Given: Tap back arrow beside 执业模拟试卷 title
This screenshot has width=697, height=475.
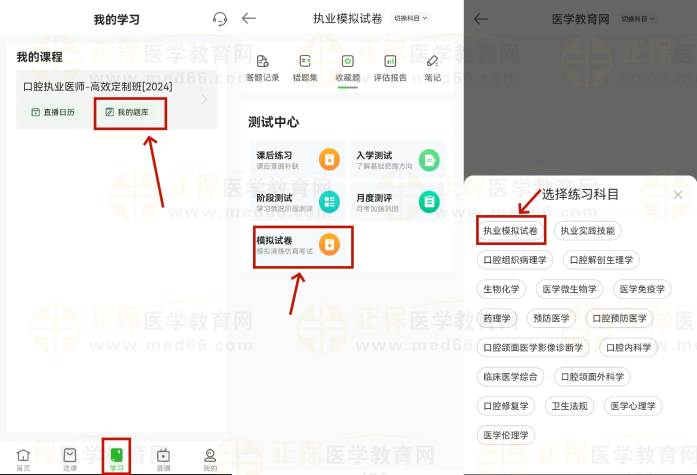Looking at the screenshot, I should pyautogui.click(x=249, y=18).
